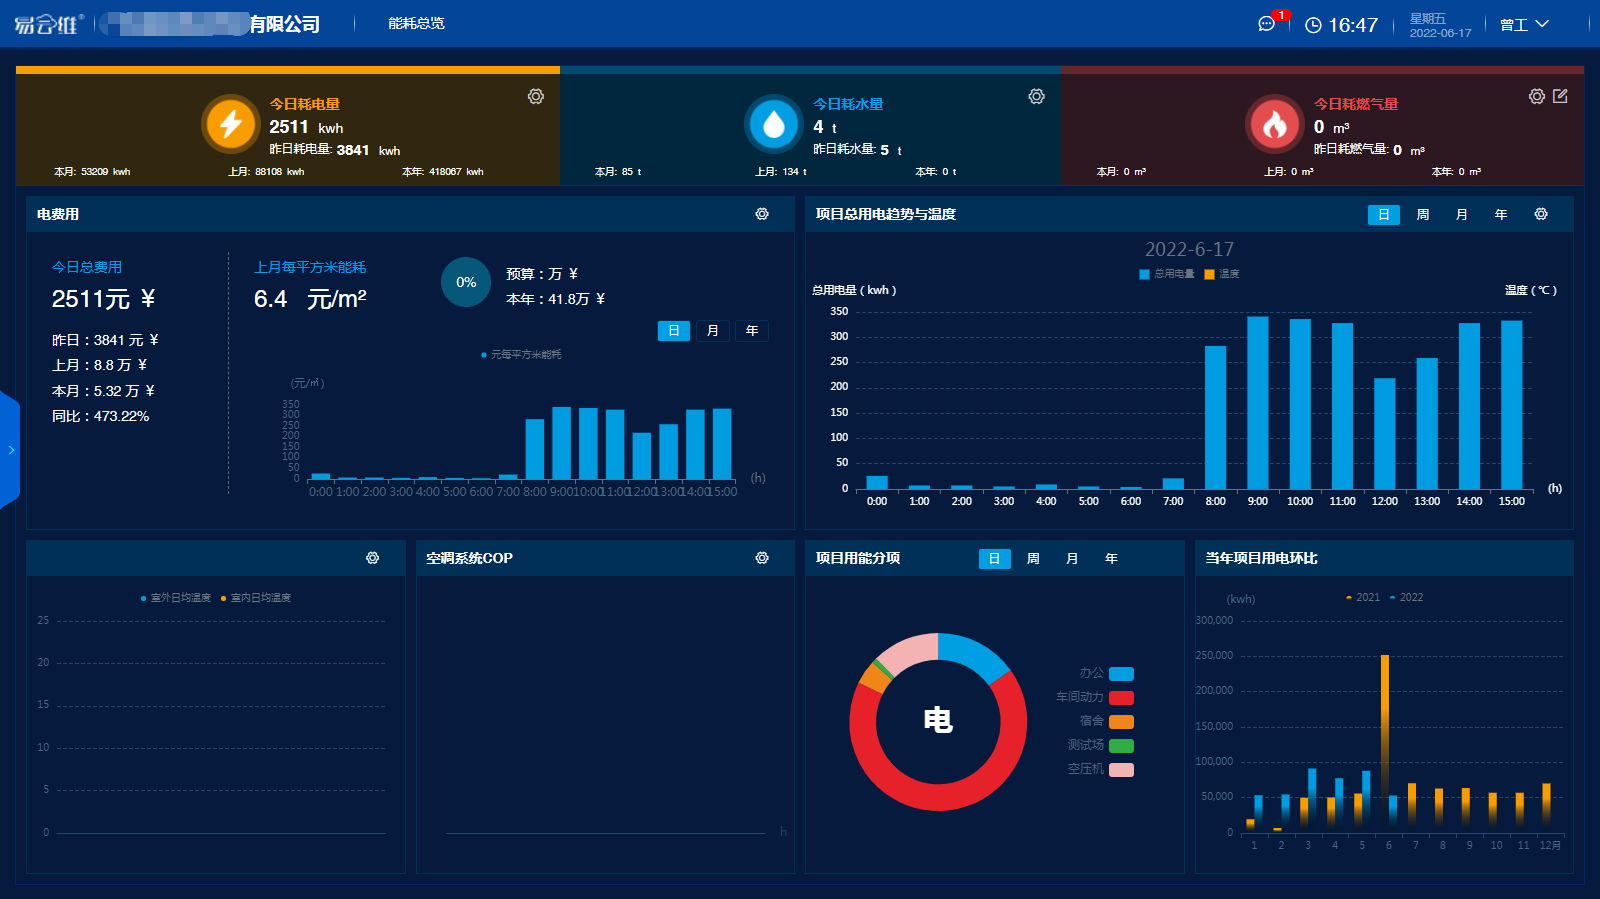
Task: Open settings gear in 电费用 panel
Action: (x=762, y=214)
